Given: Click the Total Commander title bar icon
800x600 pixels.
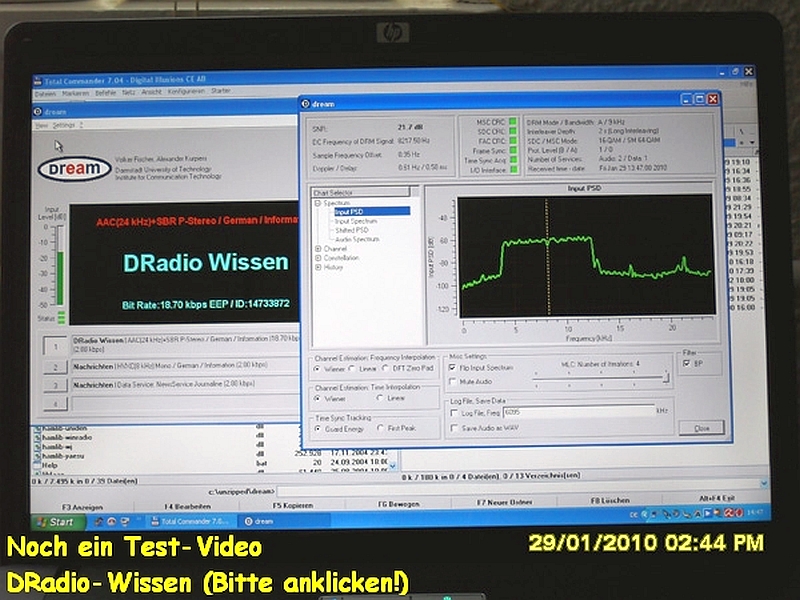Looking at the screenshot, I should click(38, 82).
